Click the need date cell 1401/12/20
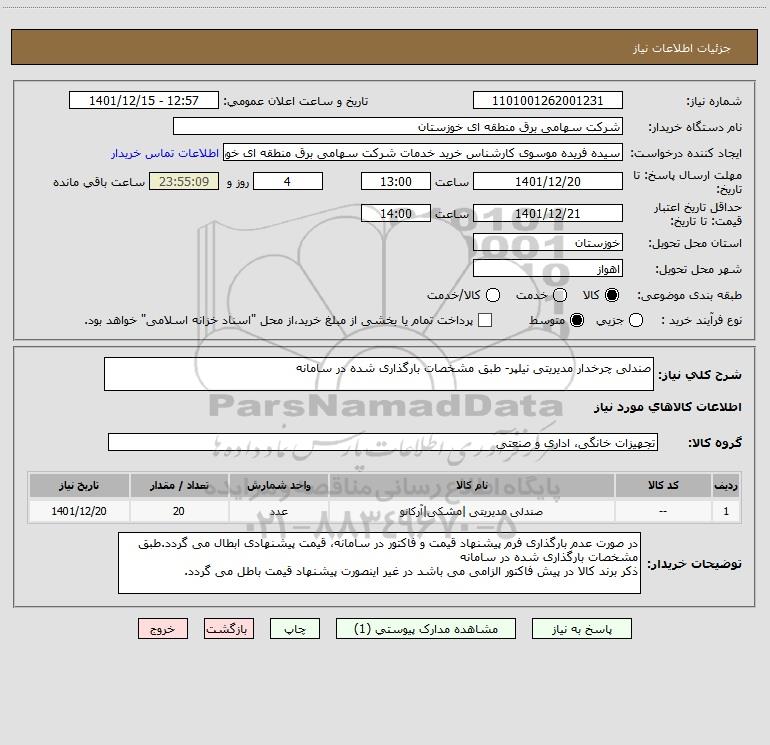This screenshot has width=770, height=745. 79,512
